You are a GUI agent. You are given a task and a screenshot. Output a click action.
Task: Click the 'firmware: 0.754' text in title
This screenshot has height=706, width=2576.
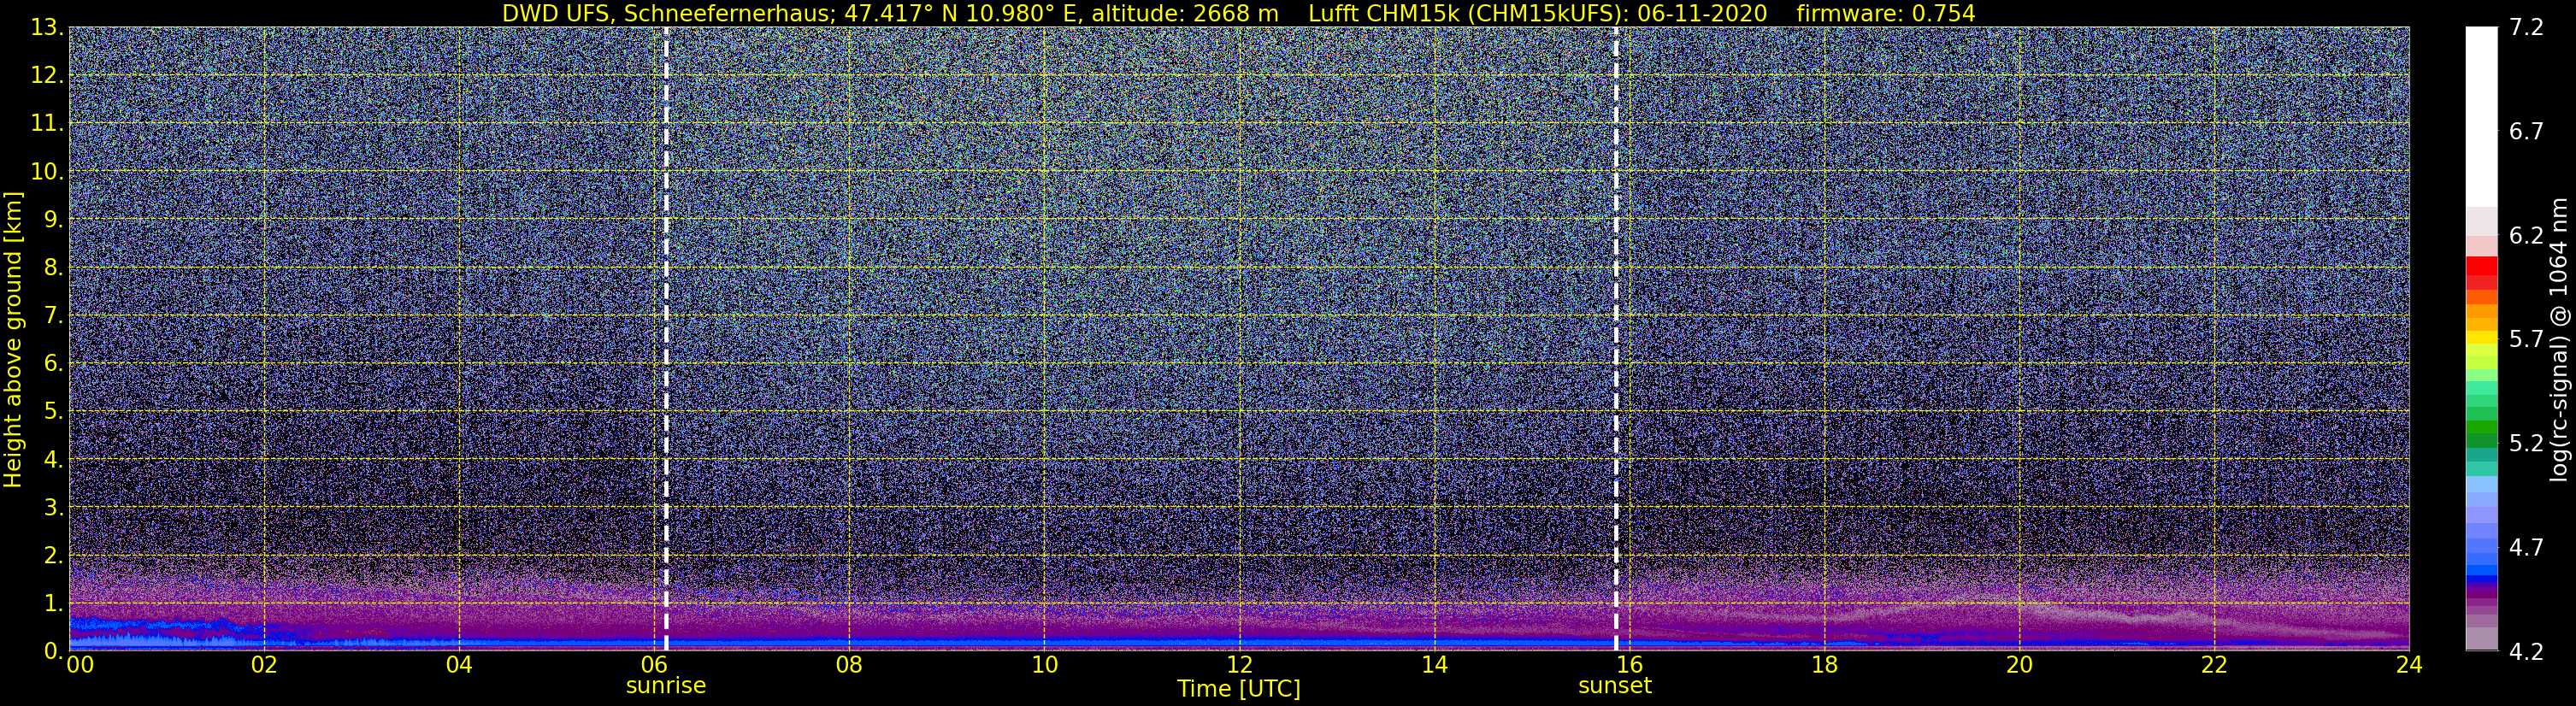tap(1886, 13)
